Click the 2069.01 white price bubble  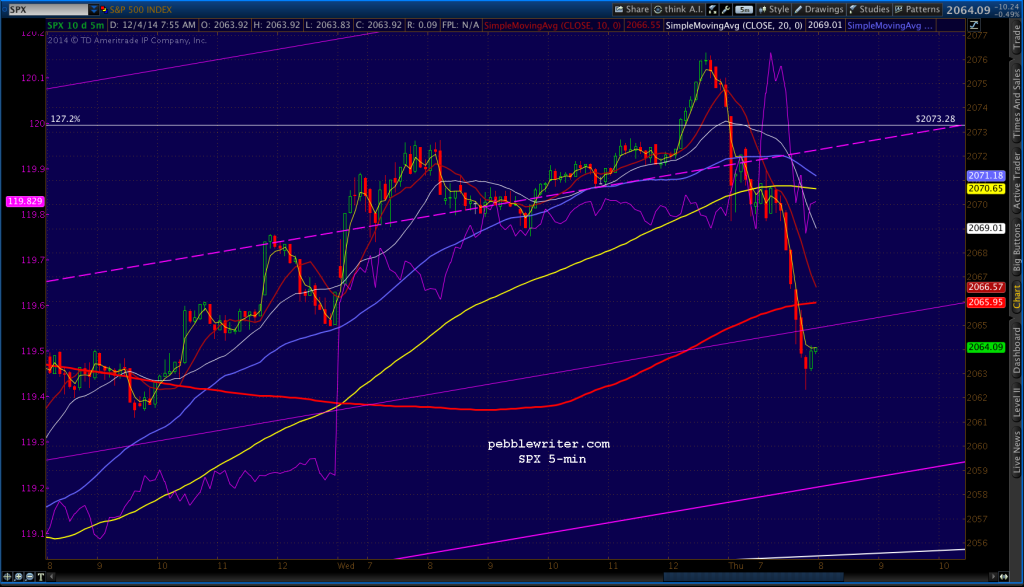click(985, 228)
